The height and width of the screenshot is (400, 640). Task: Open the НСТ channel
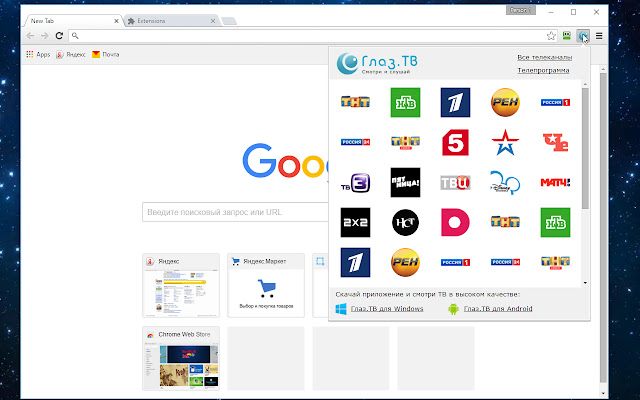pos(405,222)
